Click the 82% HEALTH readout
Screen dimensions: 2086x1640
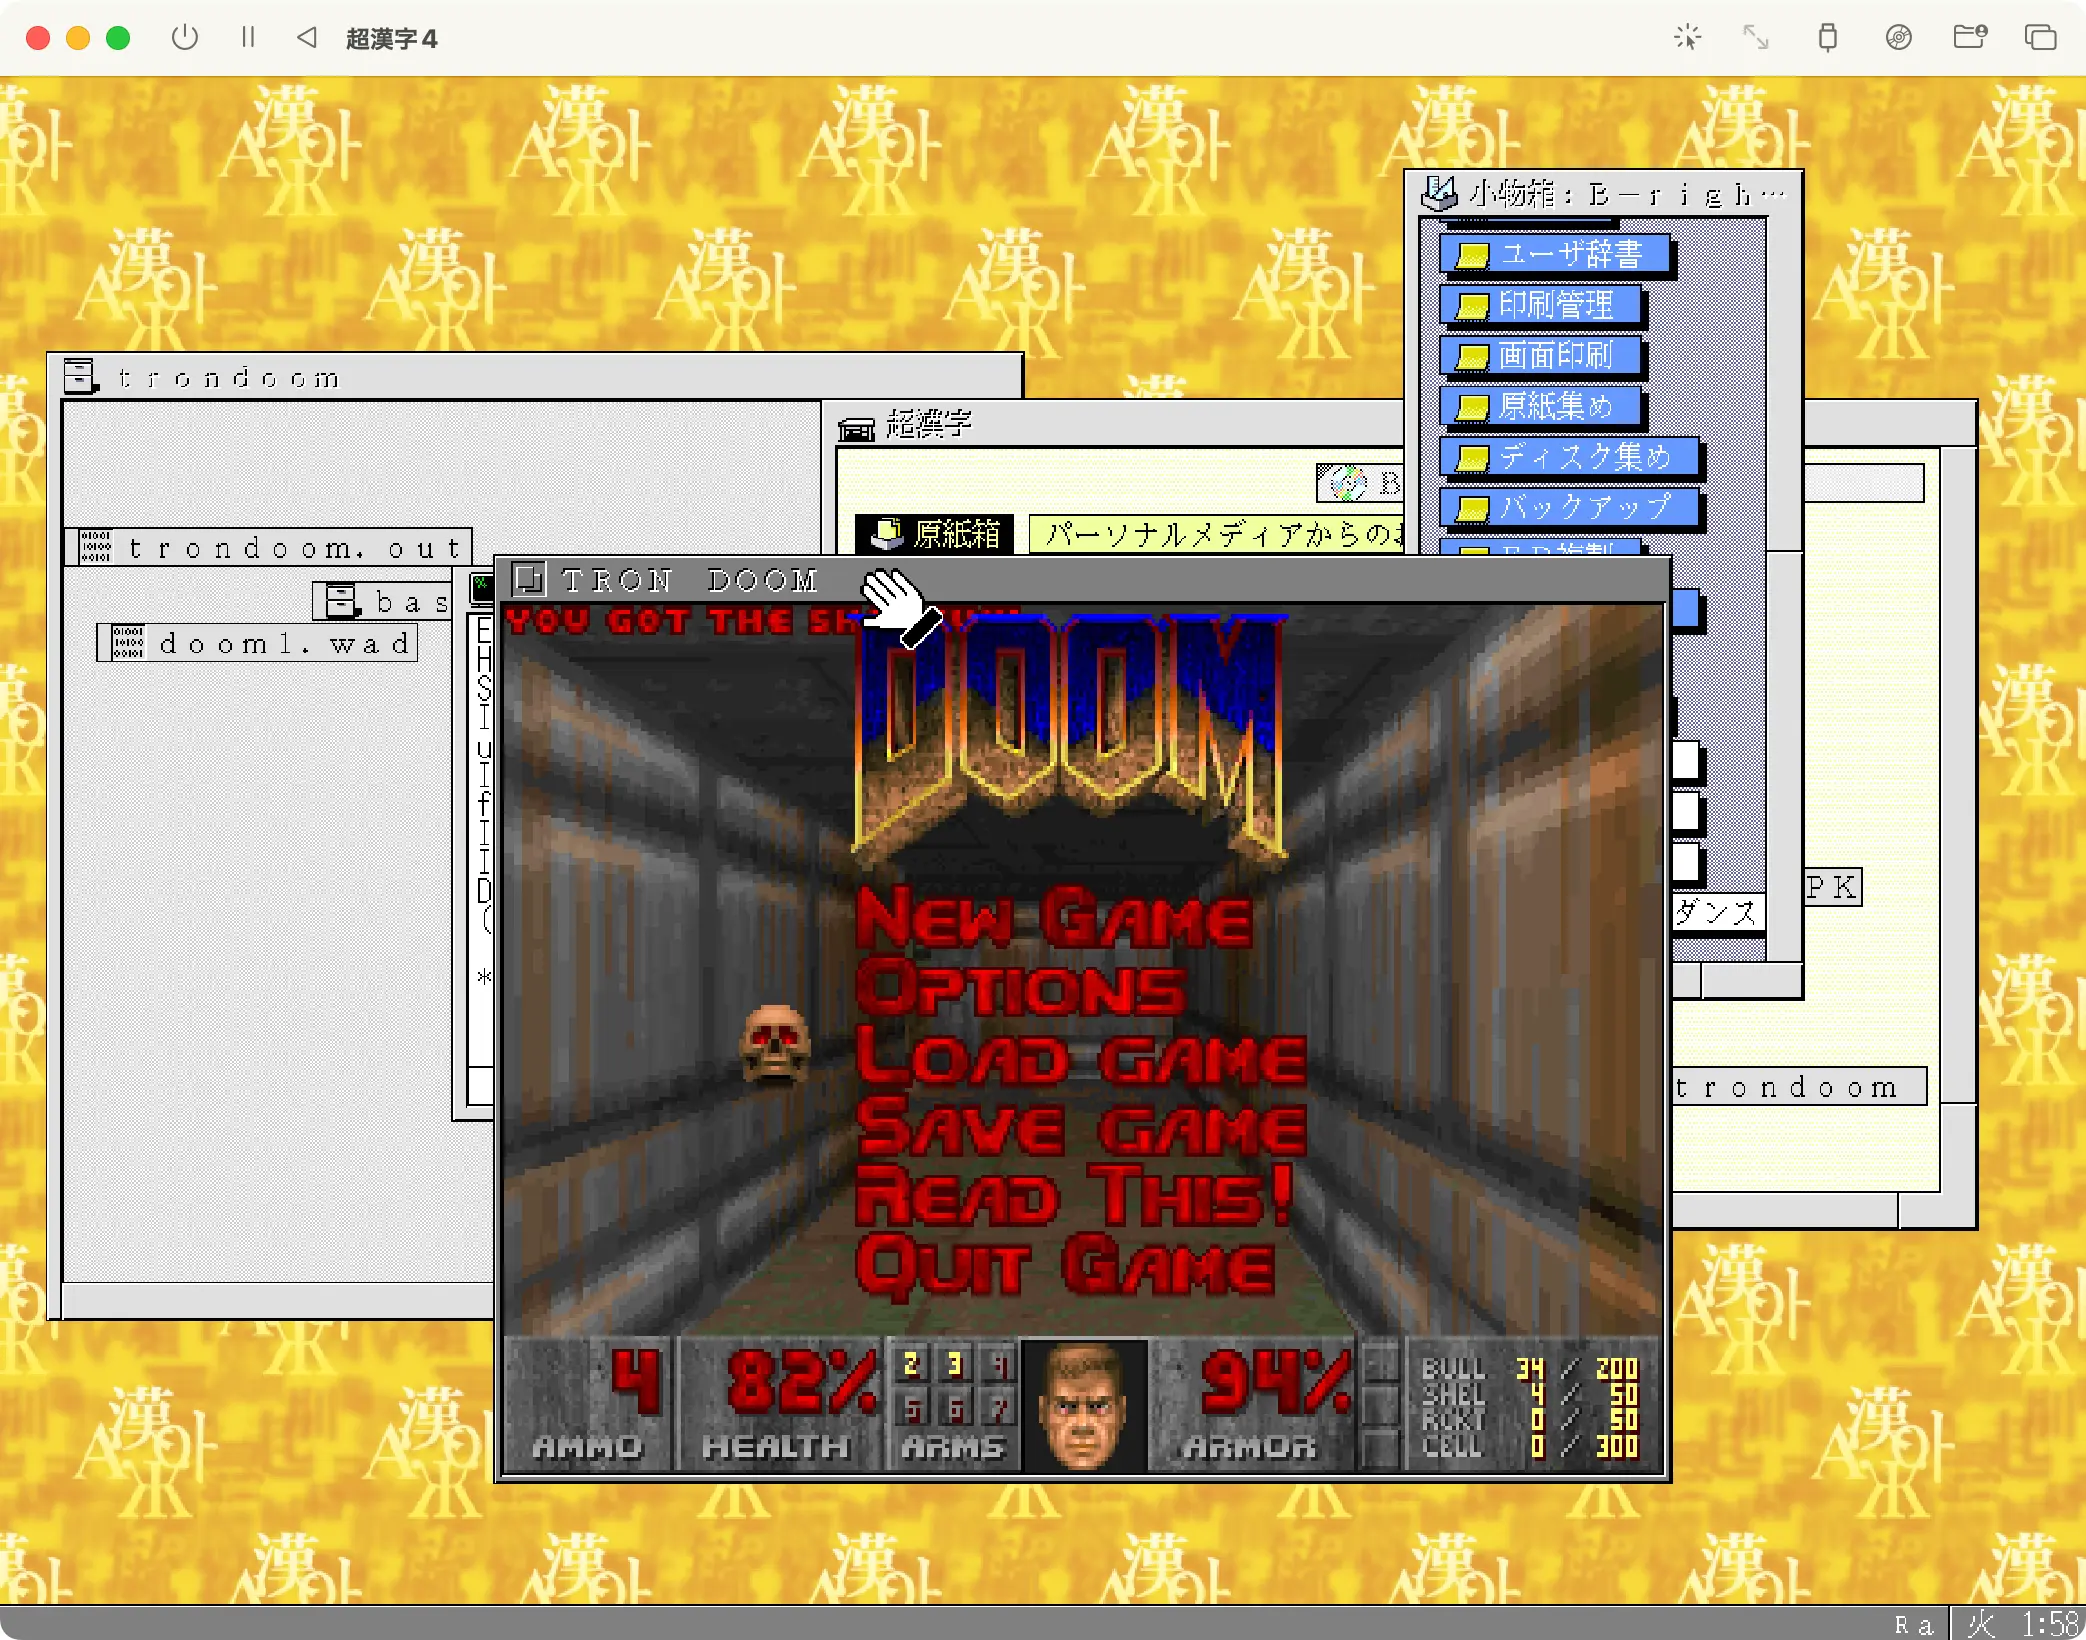(800, 1382)
